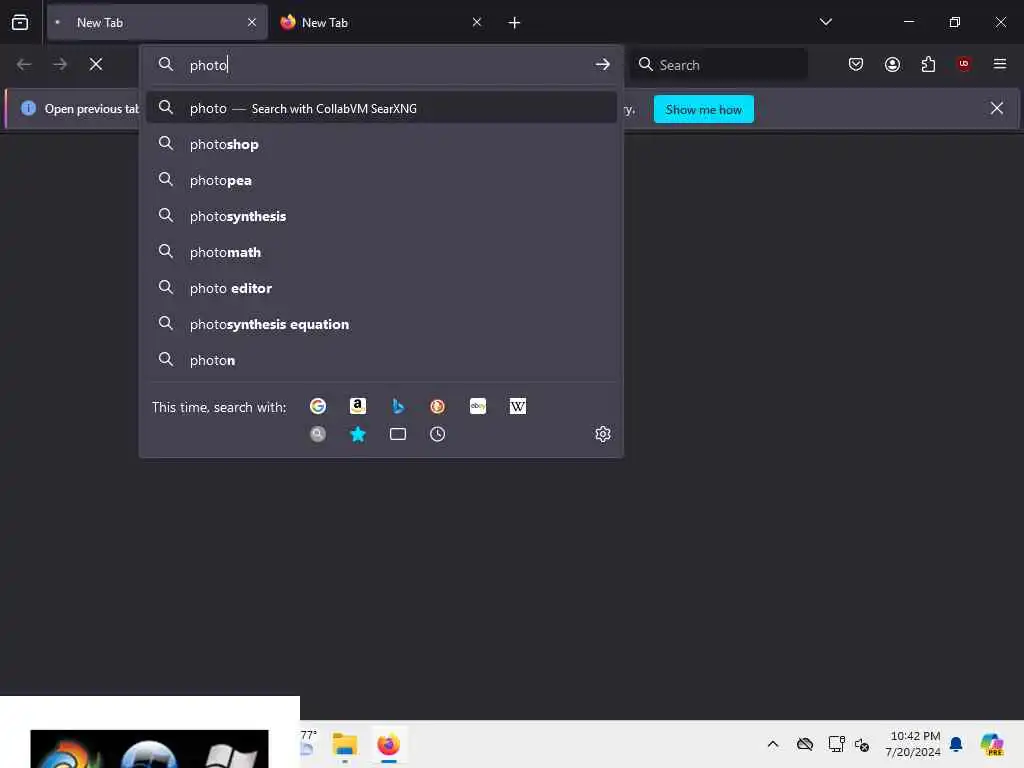
Task: Click the network display tray icon
Action: 836,744
